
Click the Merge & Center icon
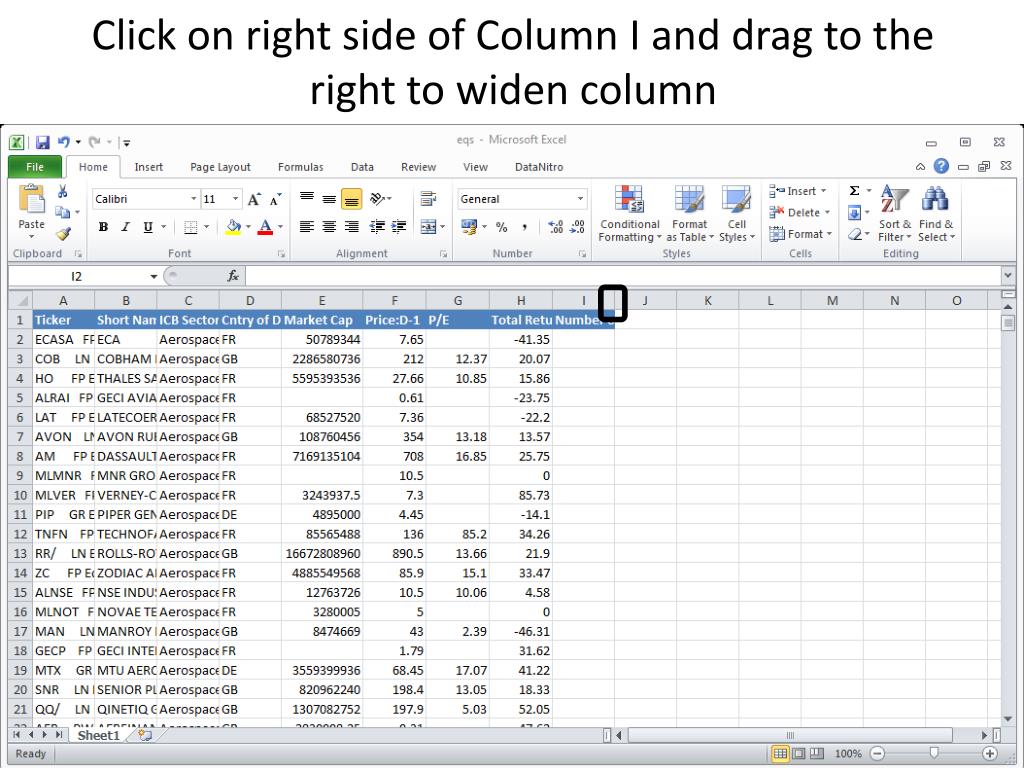(x=428, y=227)
